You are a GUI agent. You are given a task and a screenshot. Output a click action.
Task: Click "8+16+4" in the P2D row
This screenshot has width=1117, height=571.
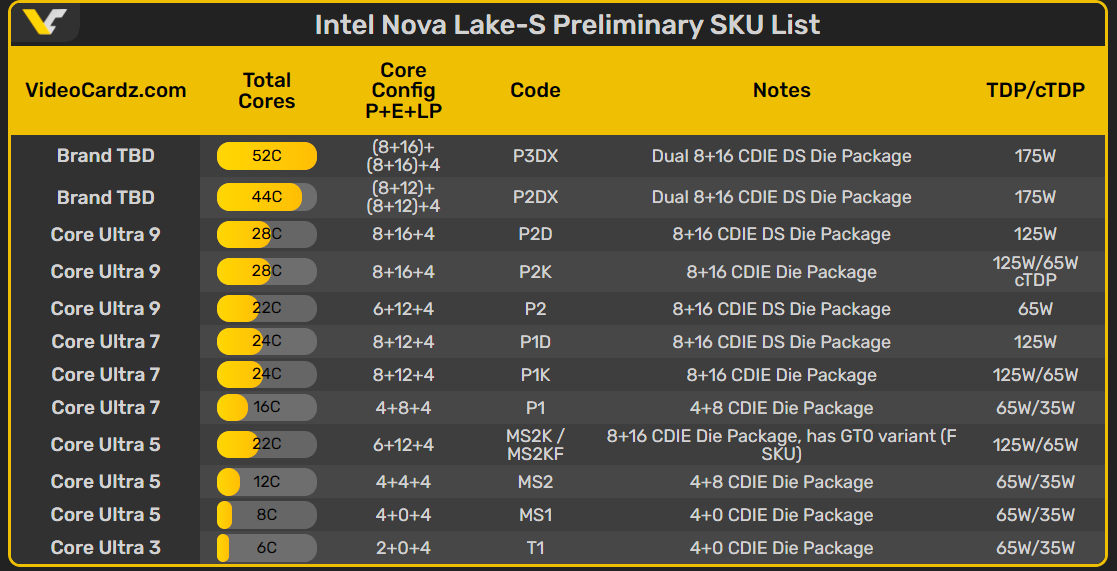pos(403,234)
